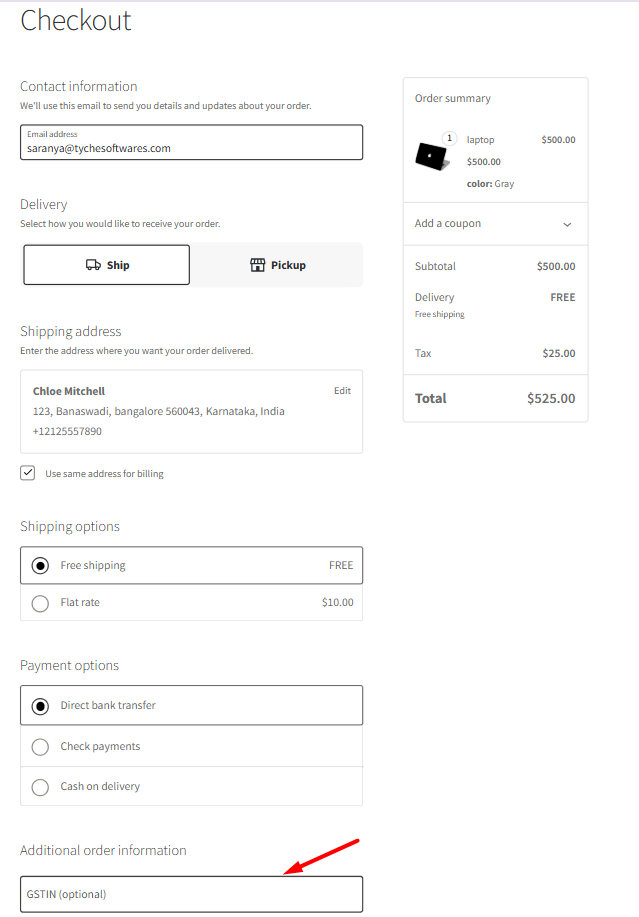This screenshot has height=917, width=639.
Task: Click the laptop product thumbnail
Action: click(431, 156)
